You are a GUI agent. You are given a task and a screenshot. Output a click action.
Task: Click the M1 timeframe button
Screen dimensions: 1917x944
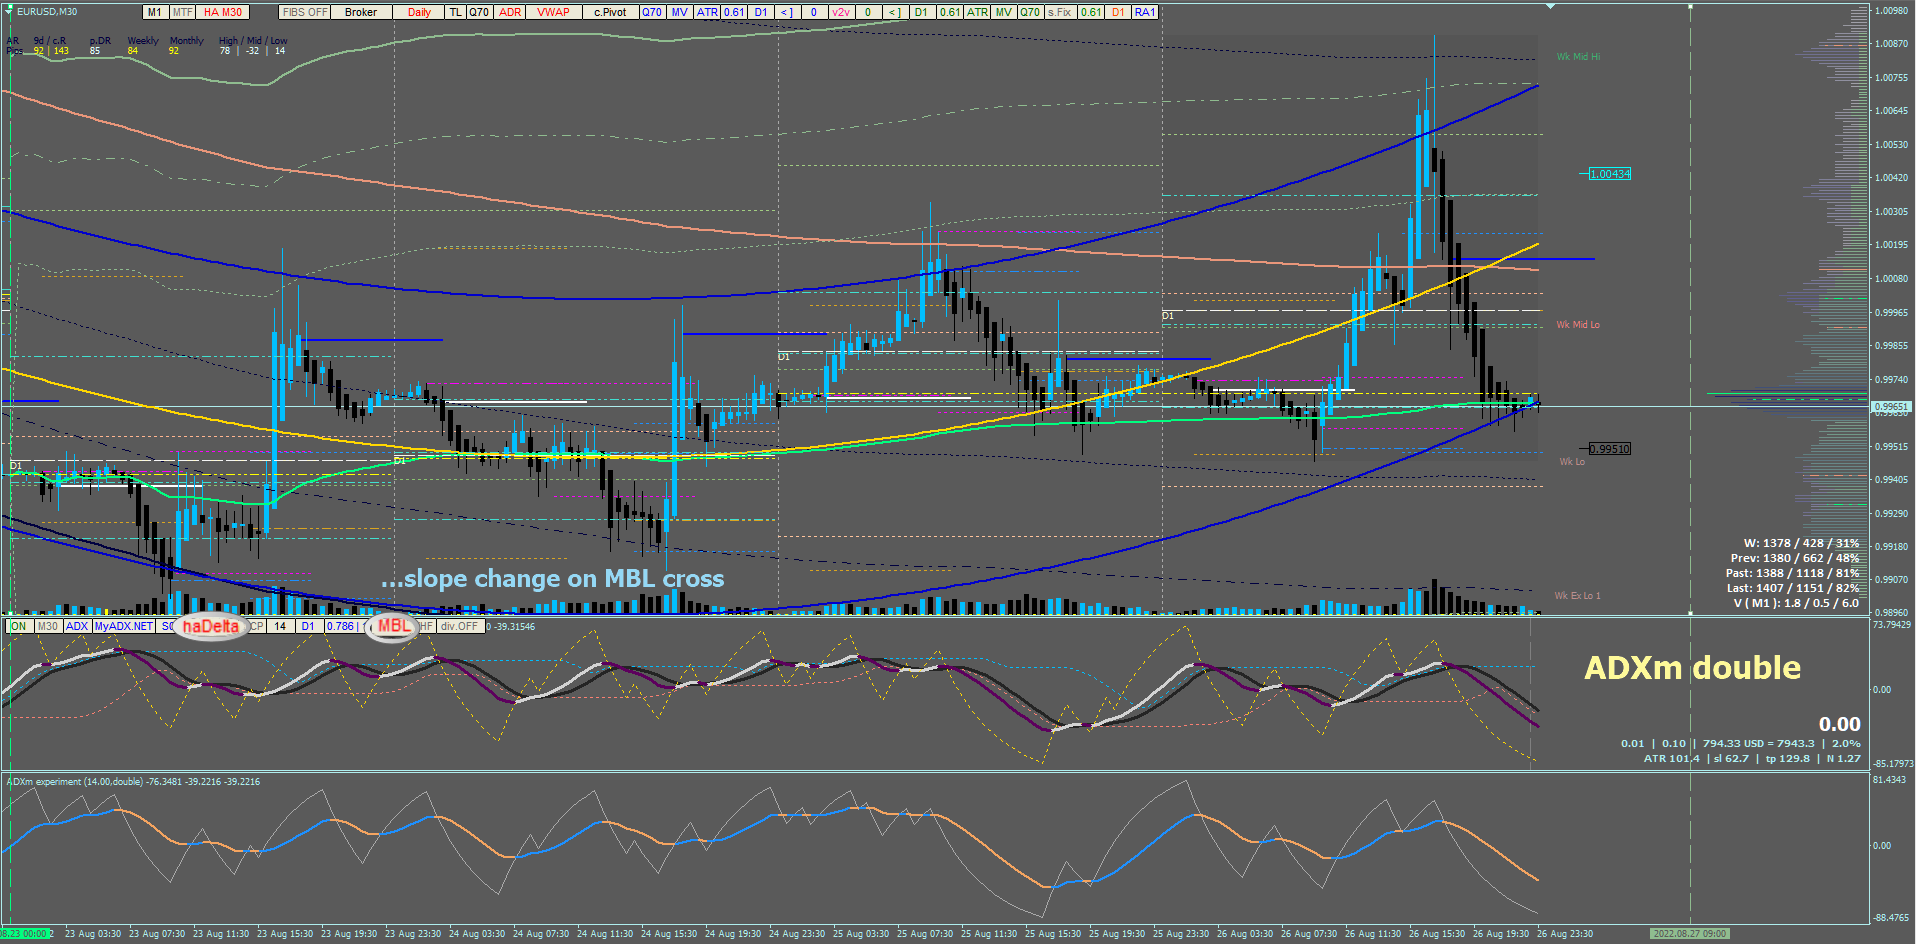click(x=155, y=12)
